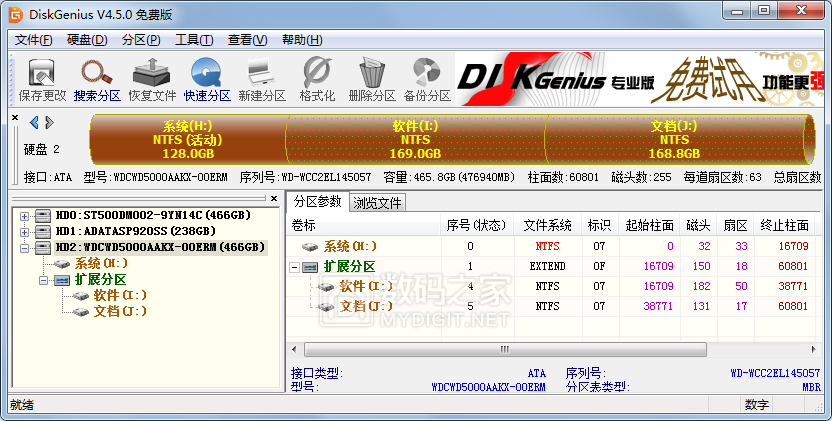Click the 删除分区 (Delete Partition) trash icon
This screenshot has height=421, width=832.
click(x=372, y=79)
